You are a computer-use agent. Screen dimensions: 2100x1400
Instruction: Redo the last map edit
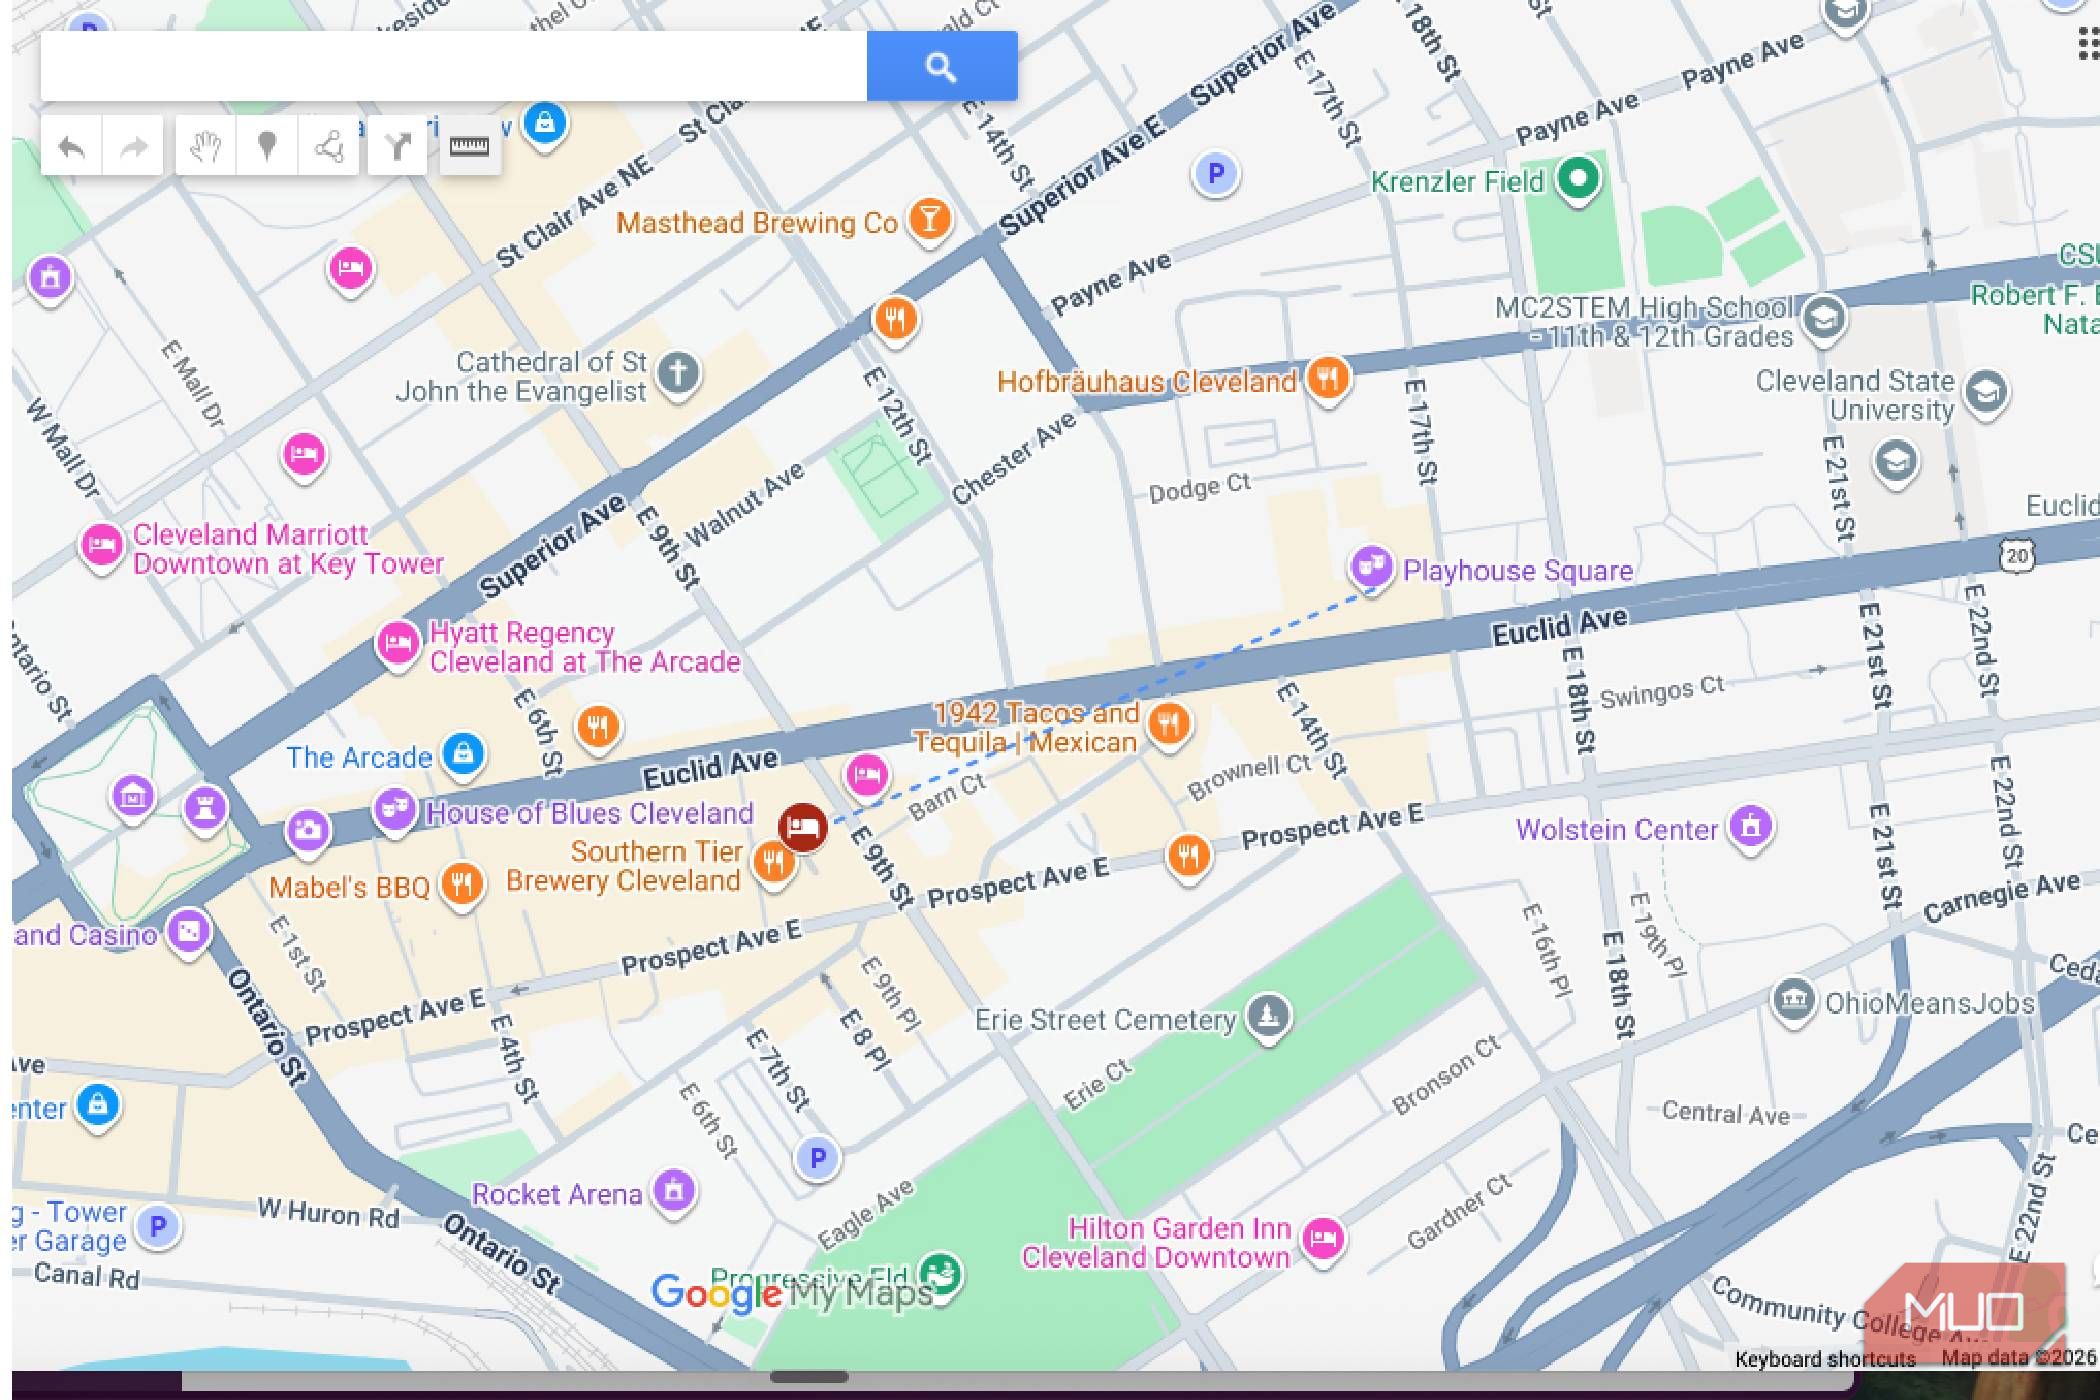(133, 147)
